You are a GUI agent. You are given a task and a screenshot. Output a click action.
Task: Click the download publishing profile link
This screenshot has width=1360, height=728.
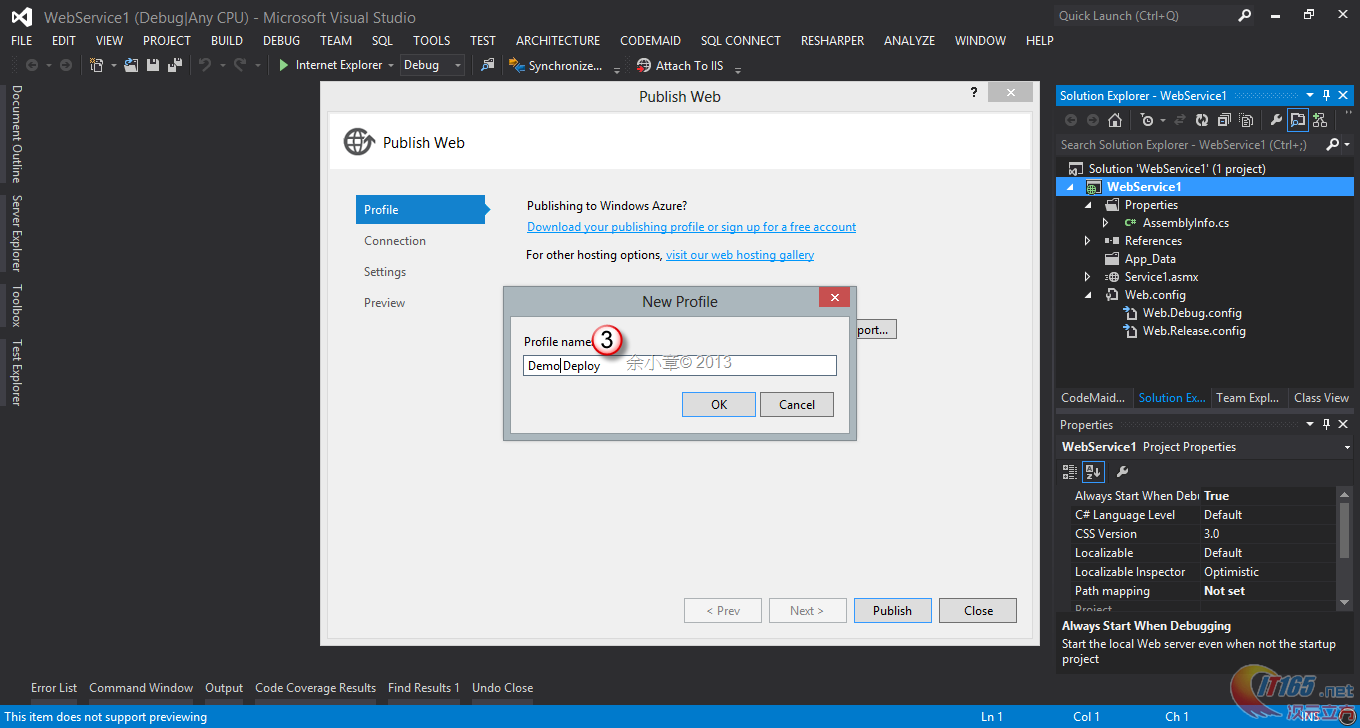click(x=691, y=227)
